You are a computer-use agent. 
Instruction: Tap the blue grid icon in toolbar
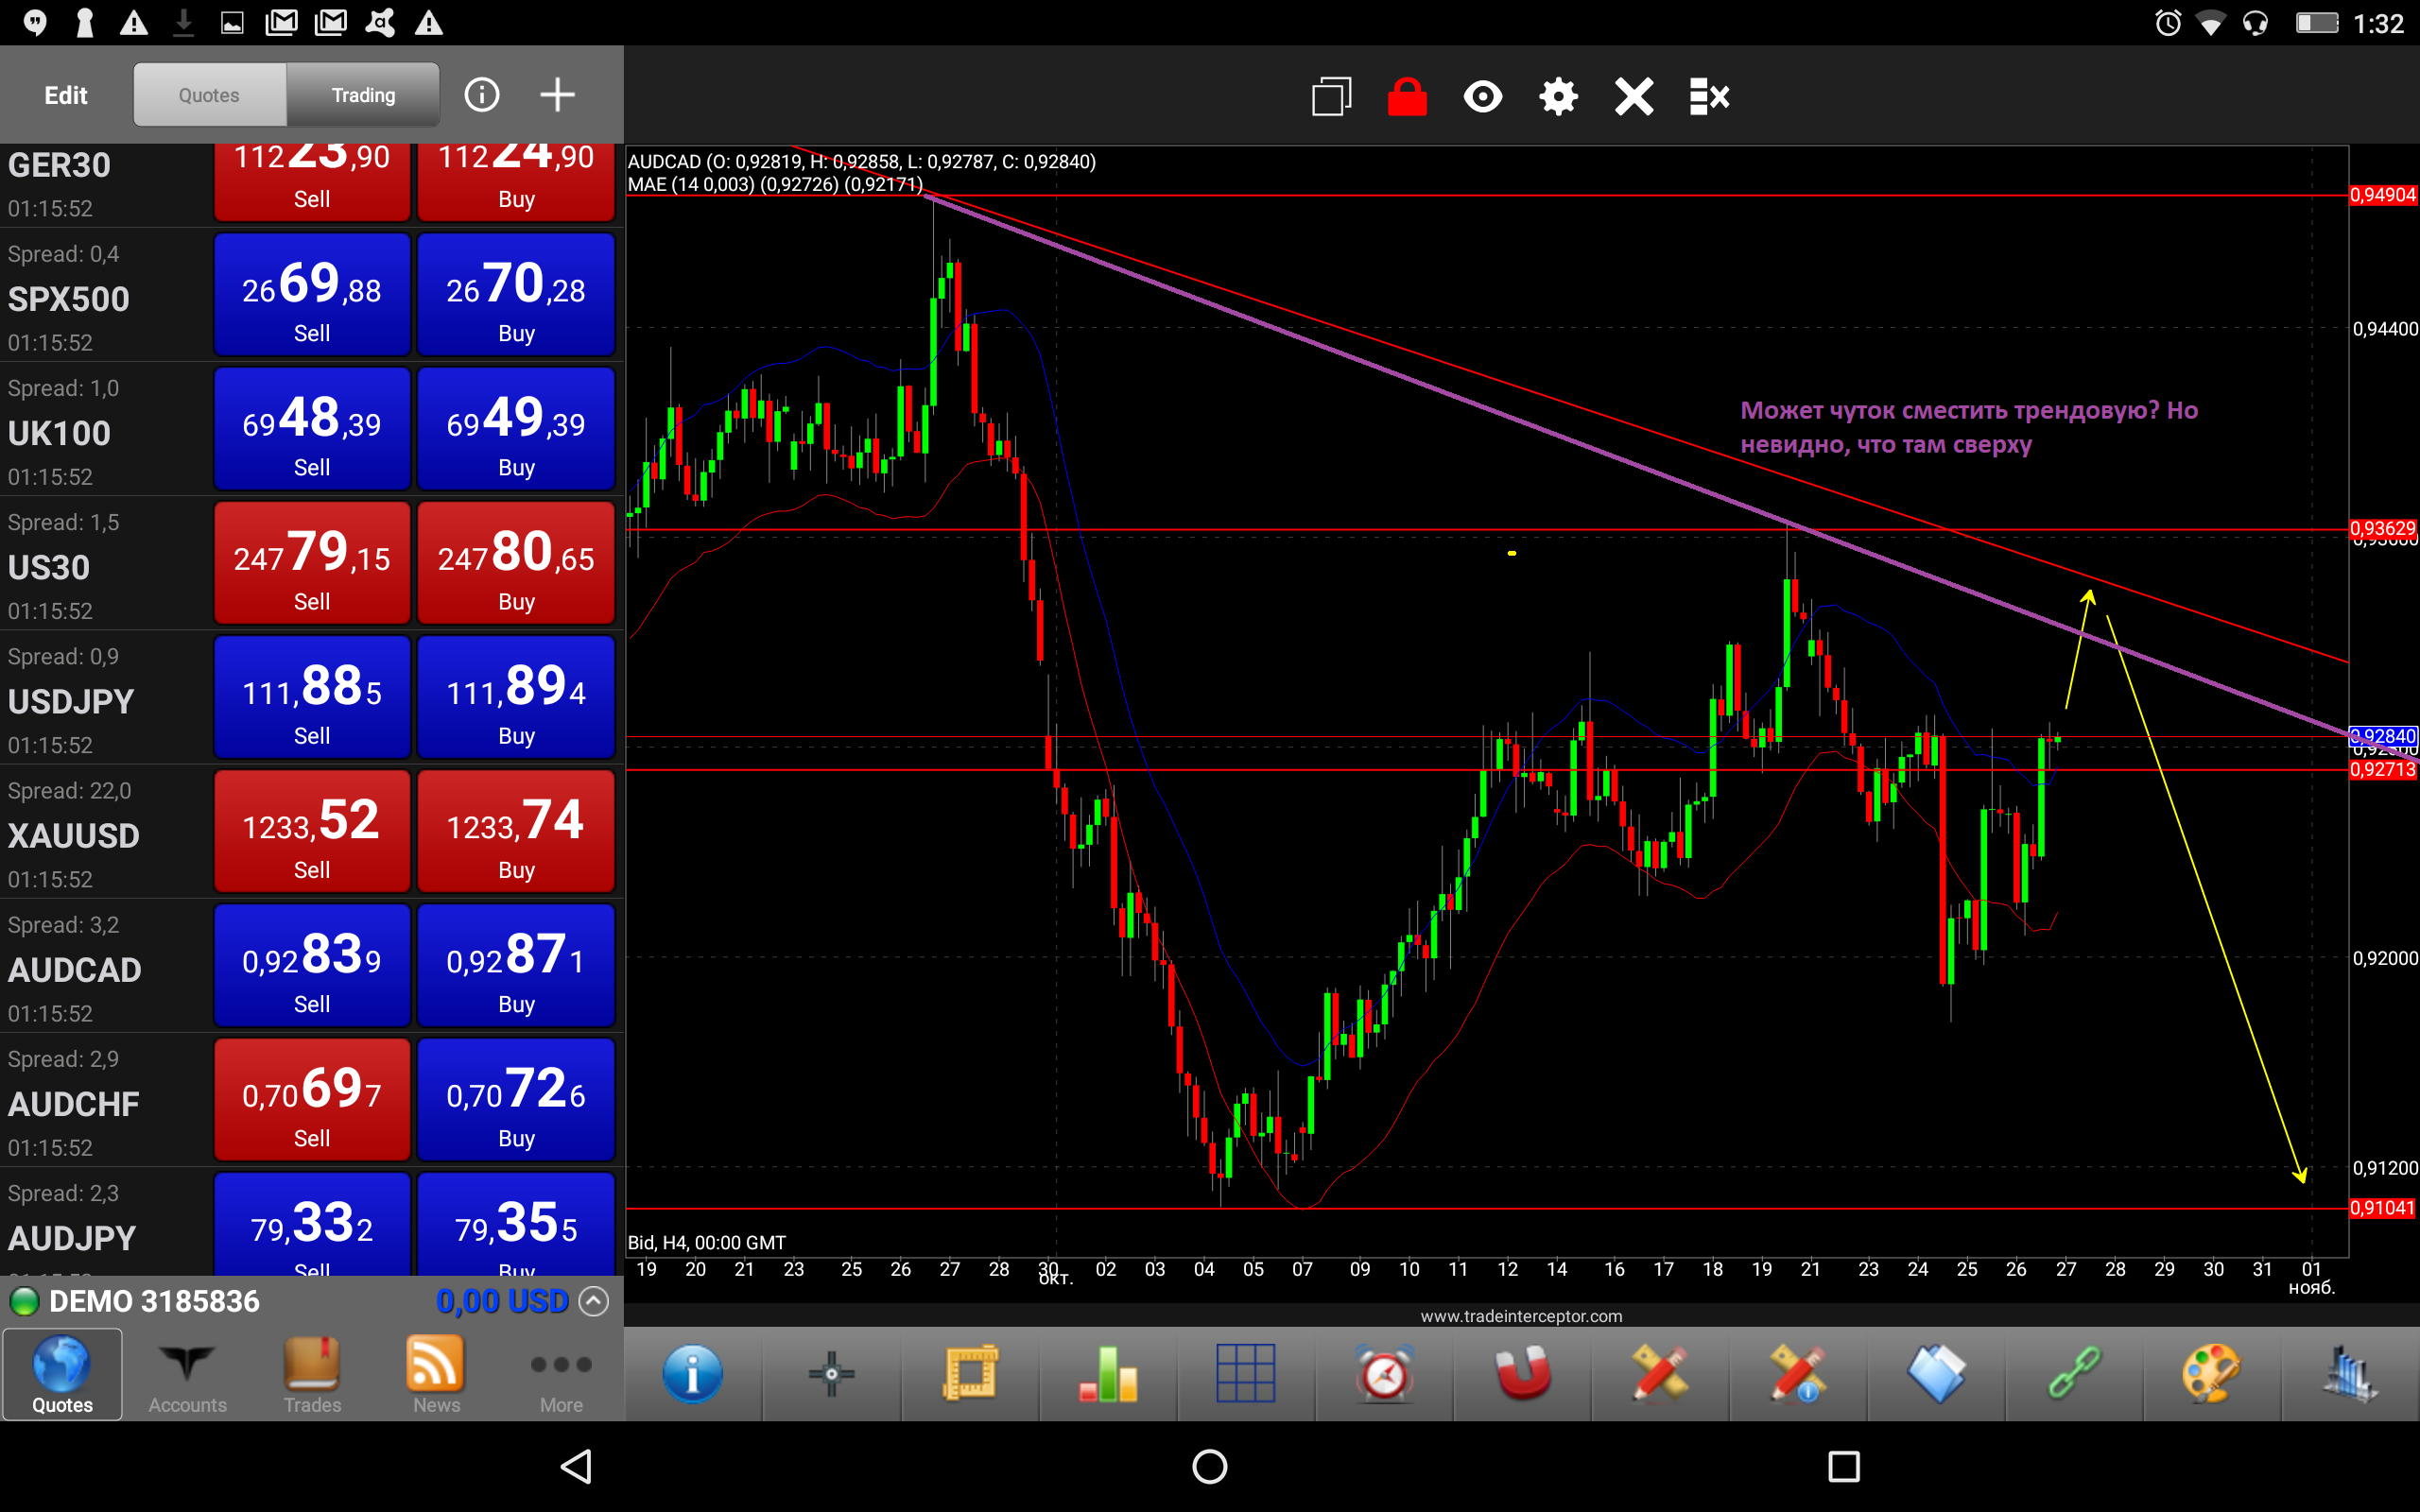tap(1246, 1373)
